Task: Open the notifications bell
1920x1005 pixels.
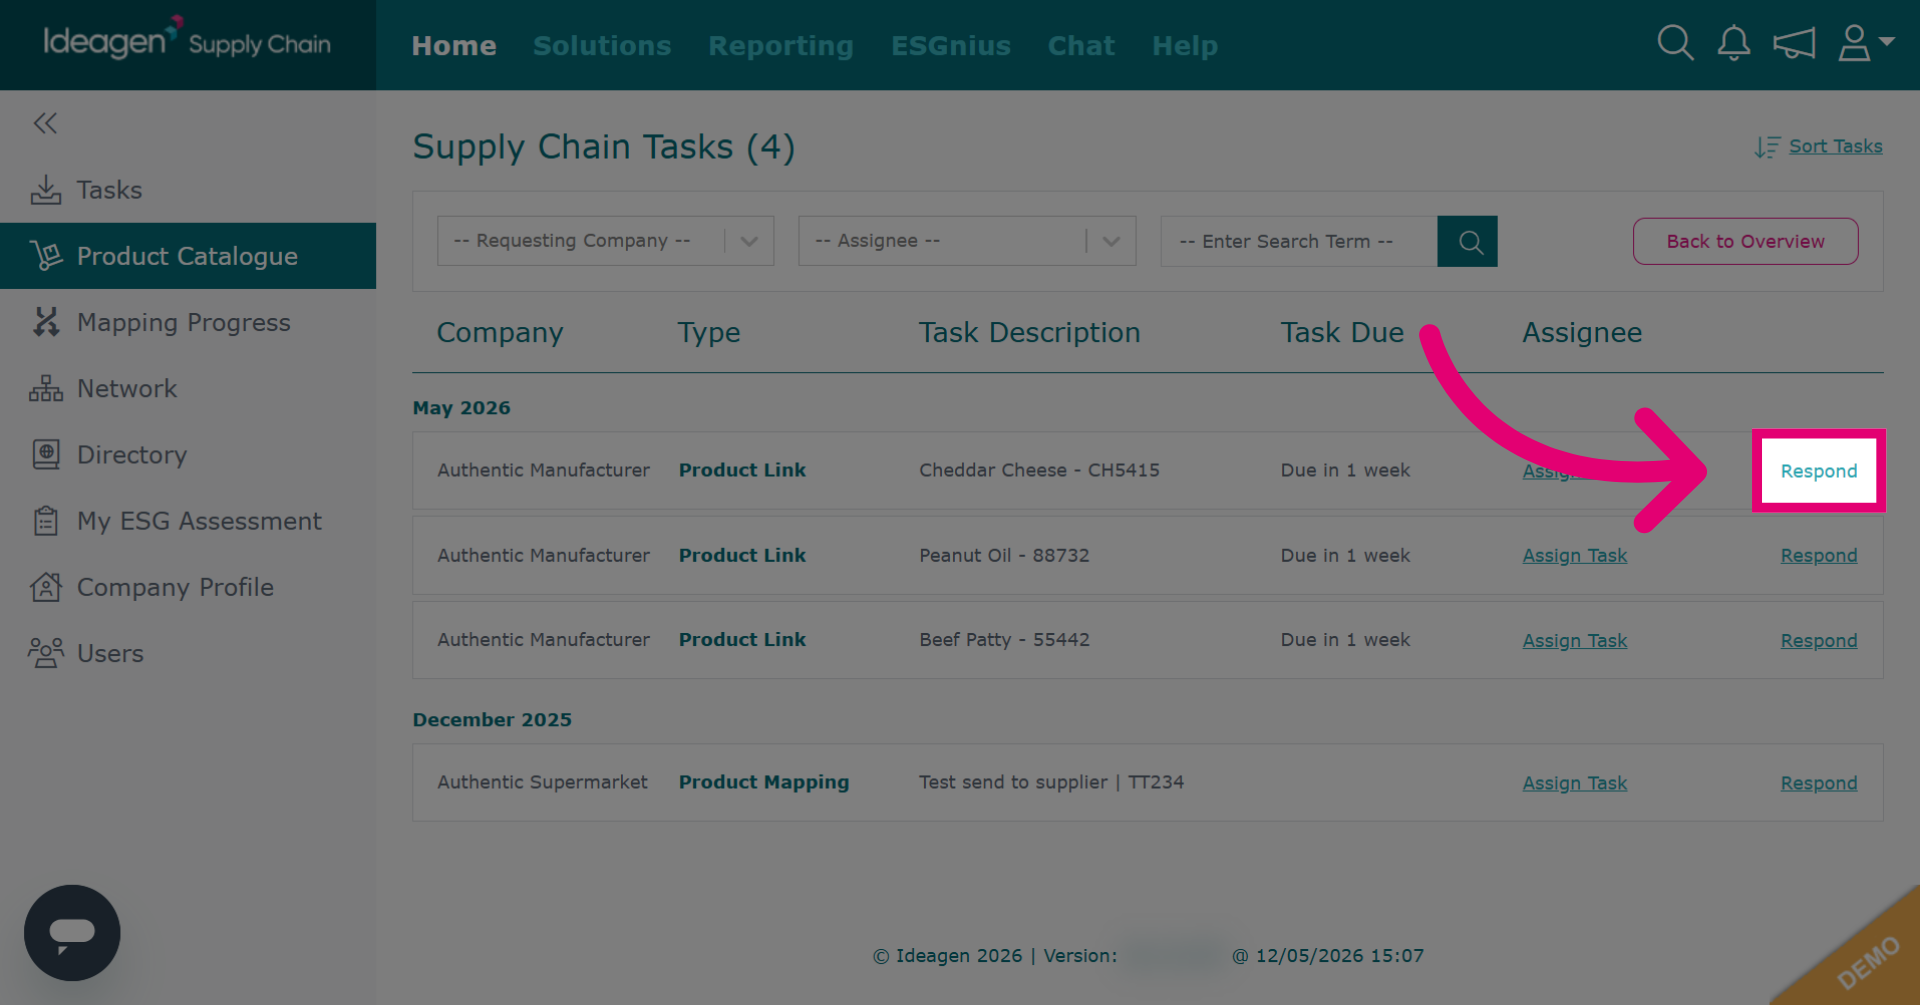Action: 1734,44
